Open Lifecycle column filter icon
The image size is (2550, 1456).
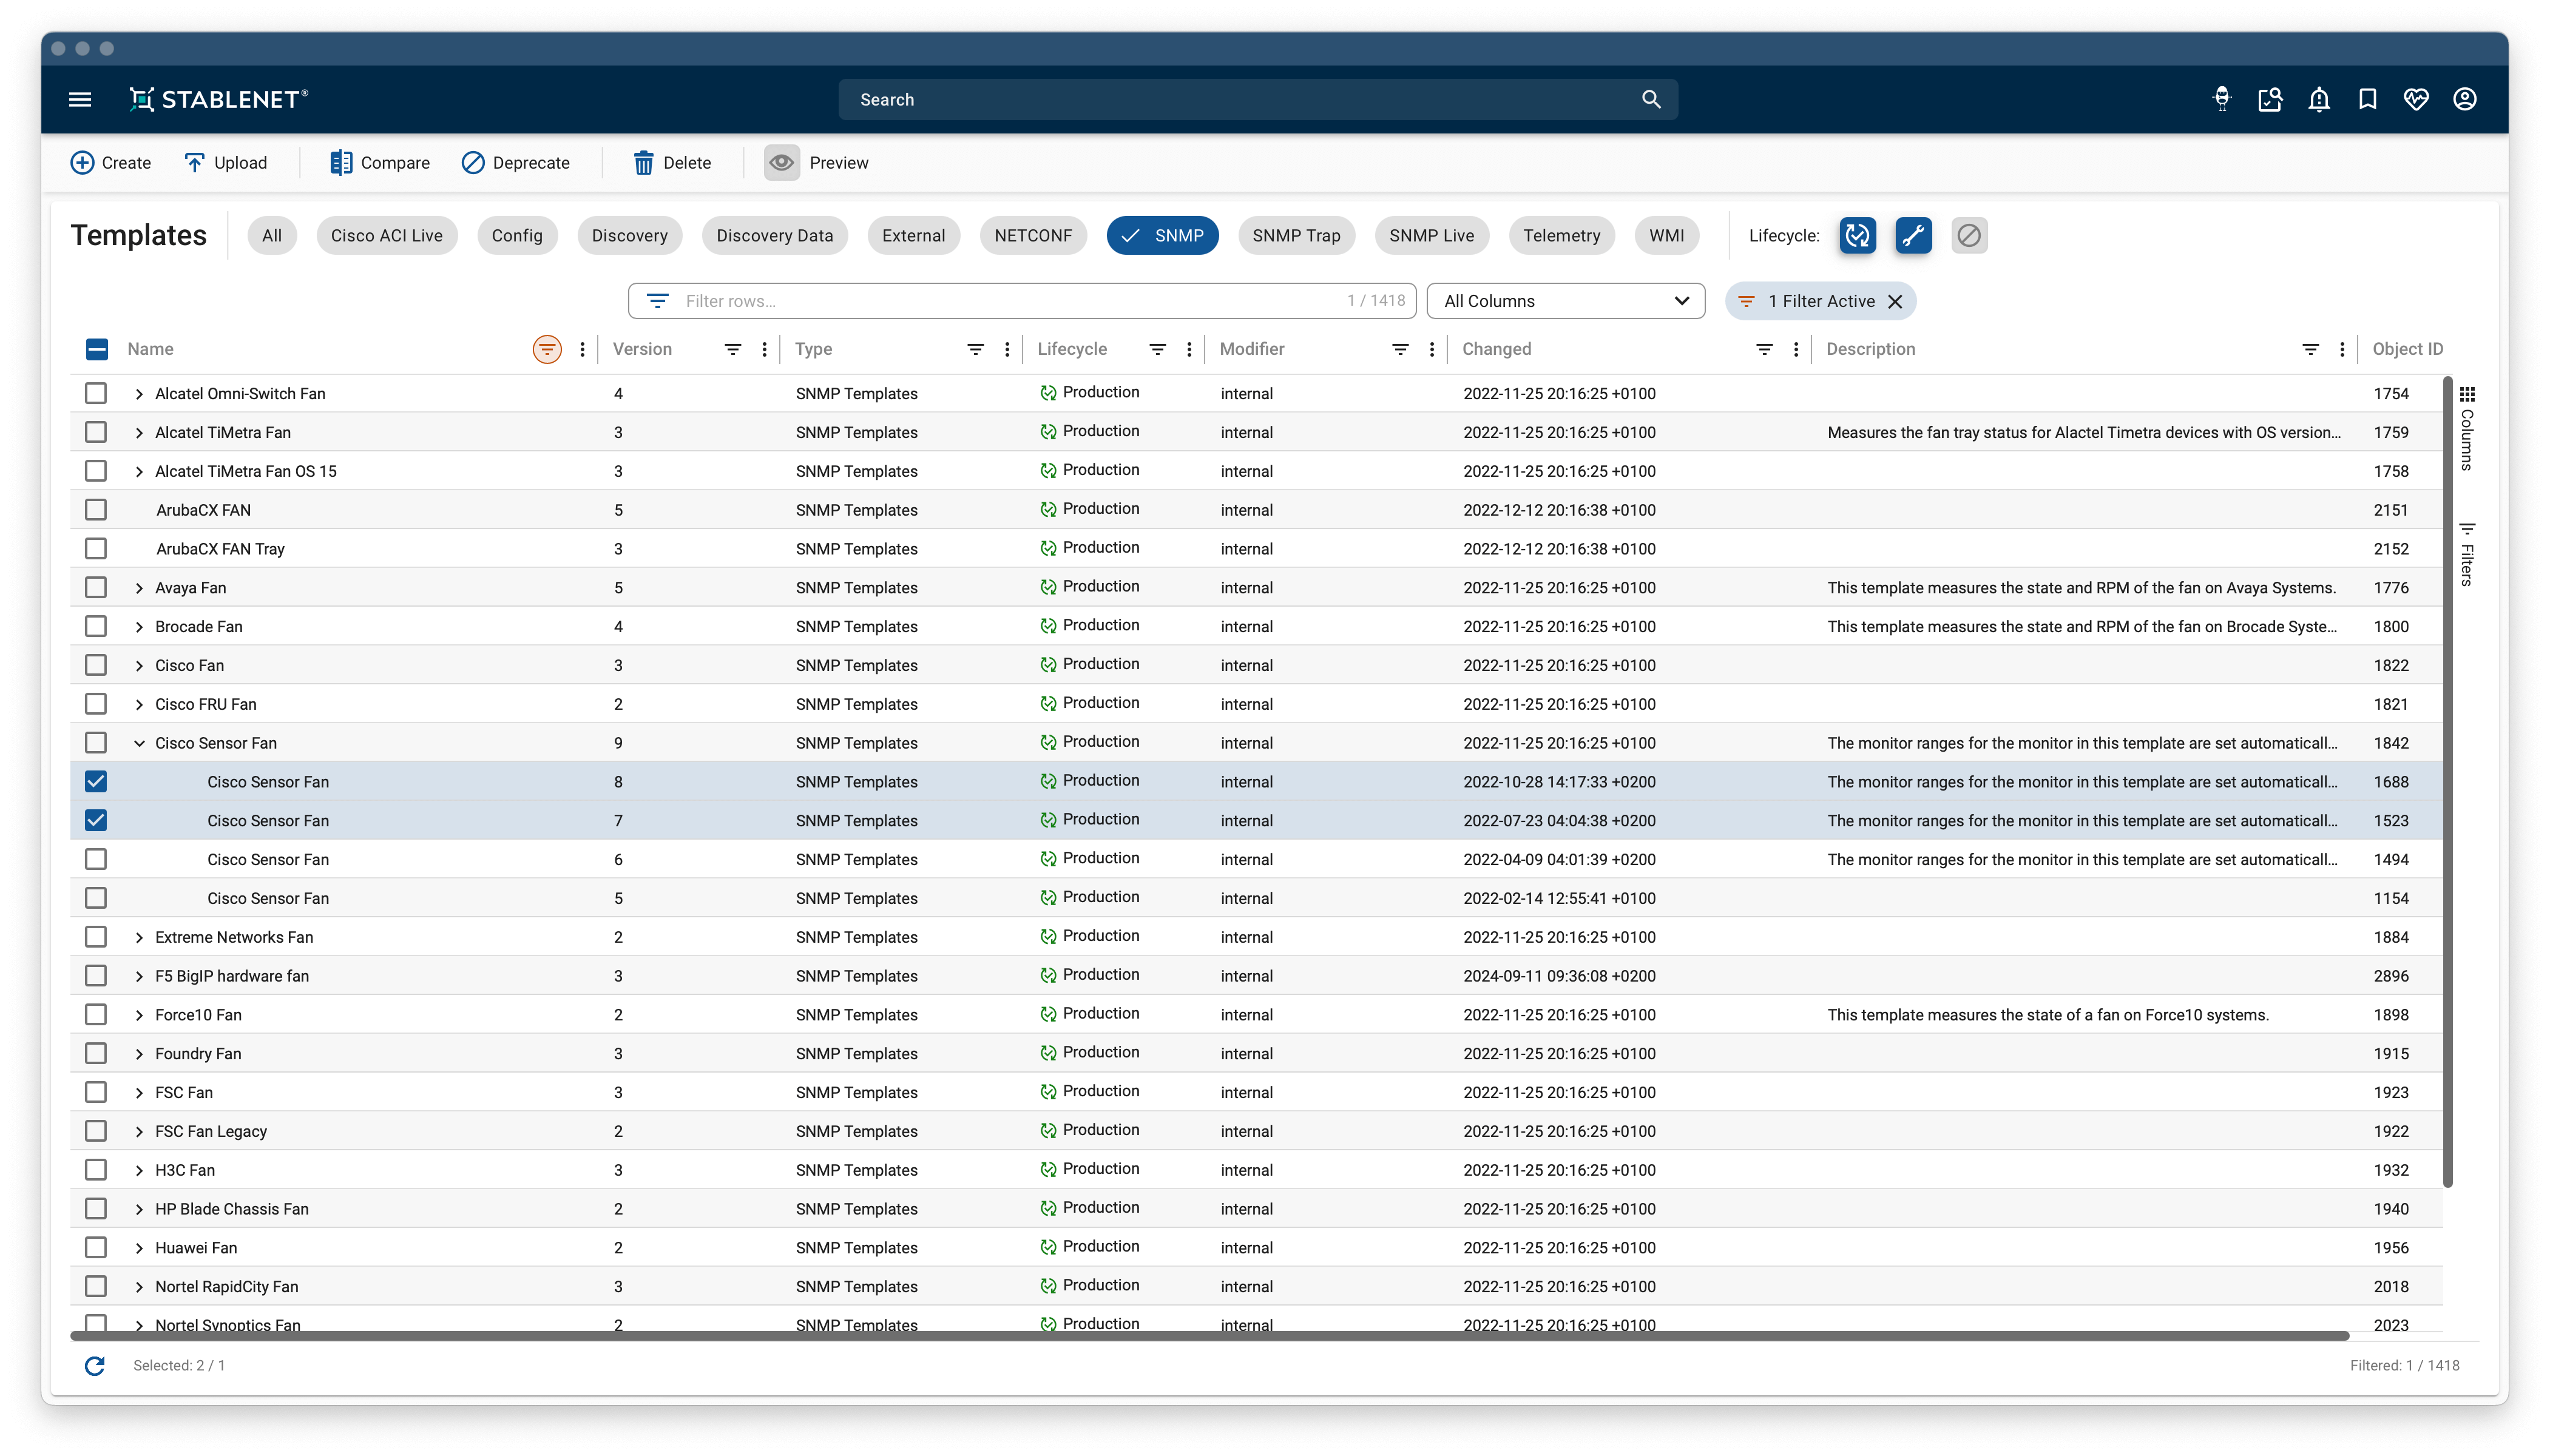point(1157,349)
